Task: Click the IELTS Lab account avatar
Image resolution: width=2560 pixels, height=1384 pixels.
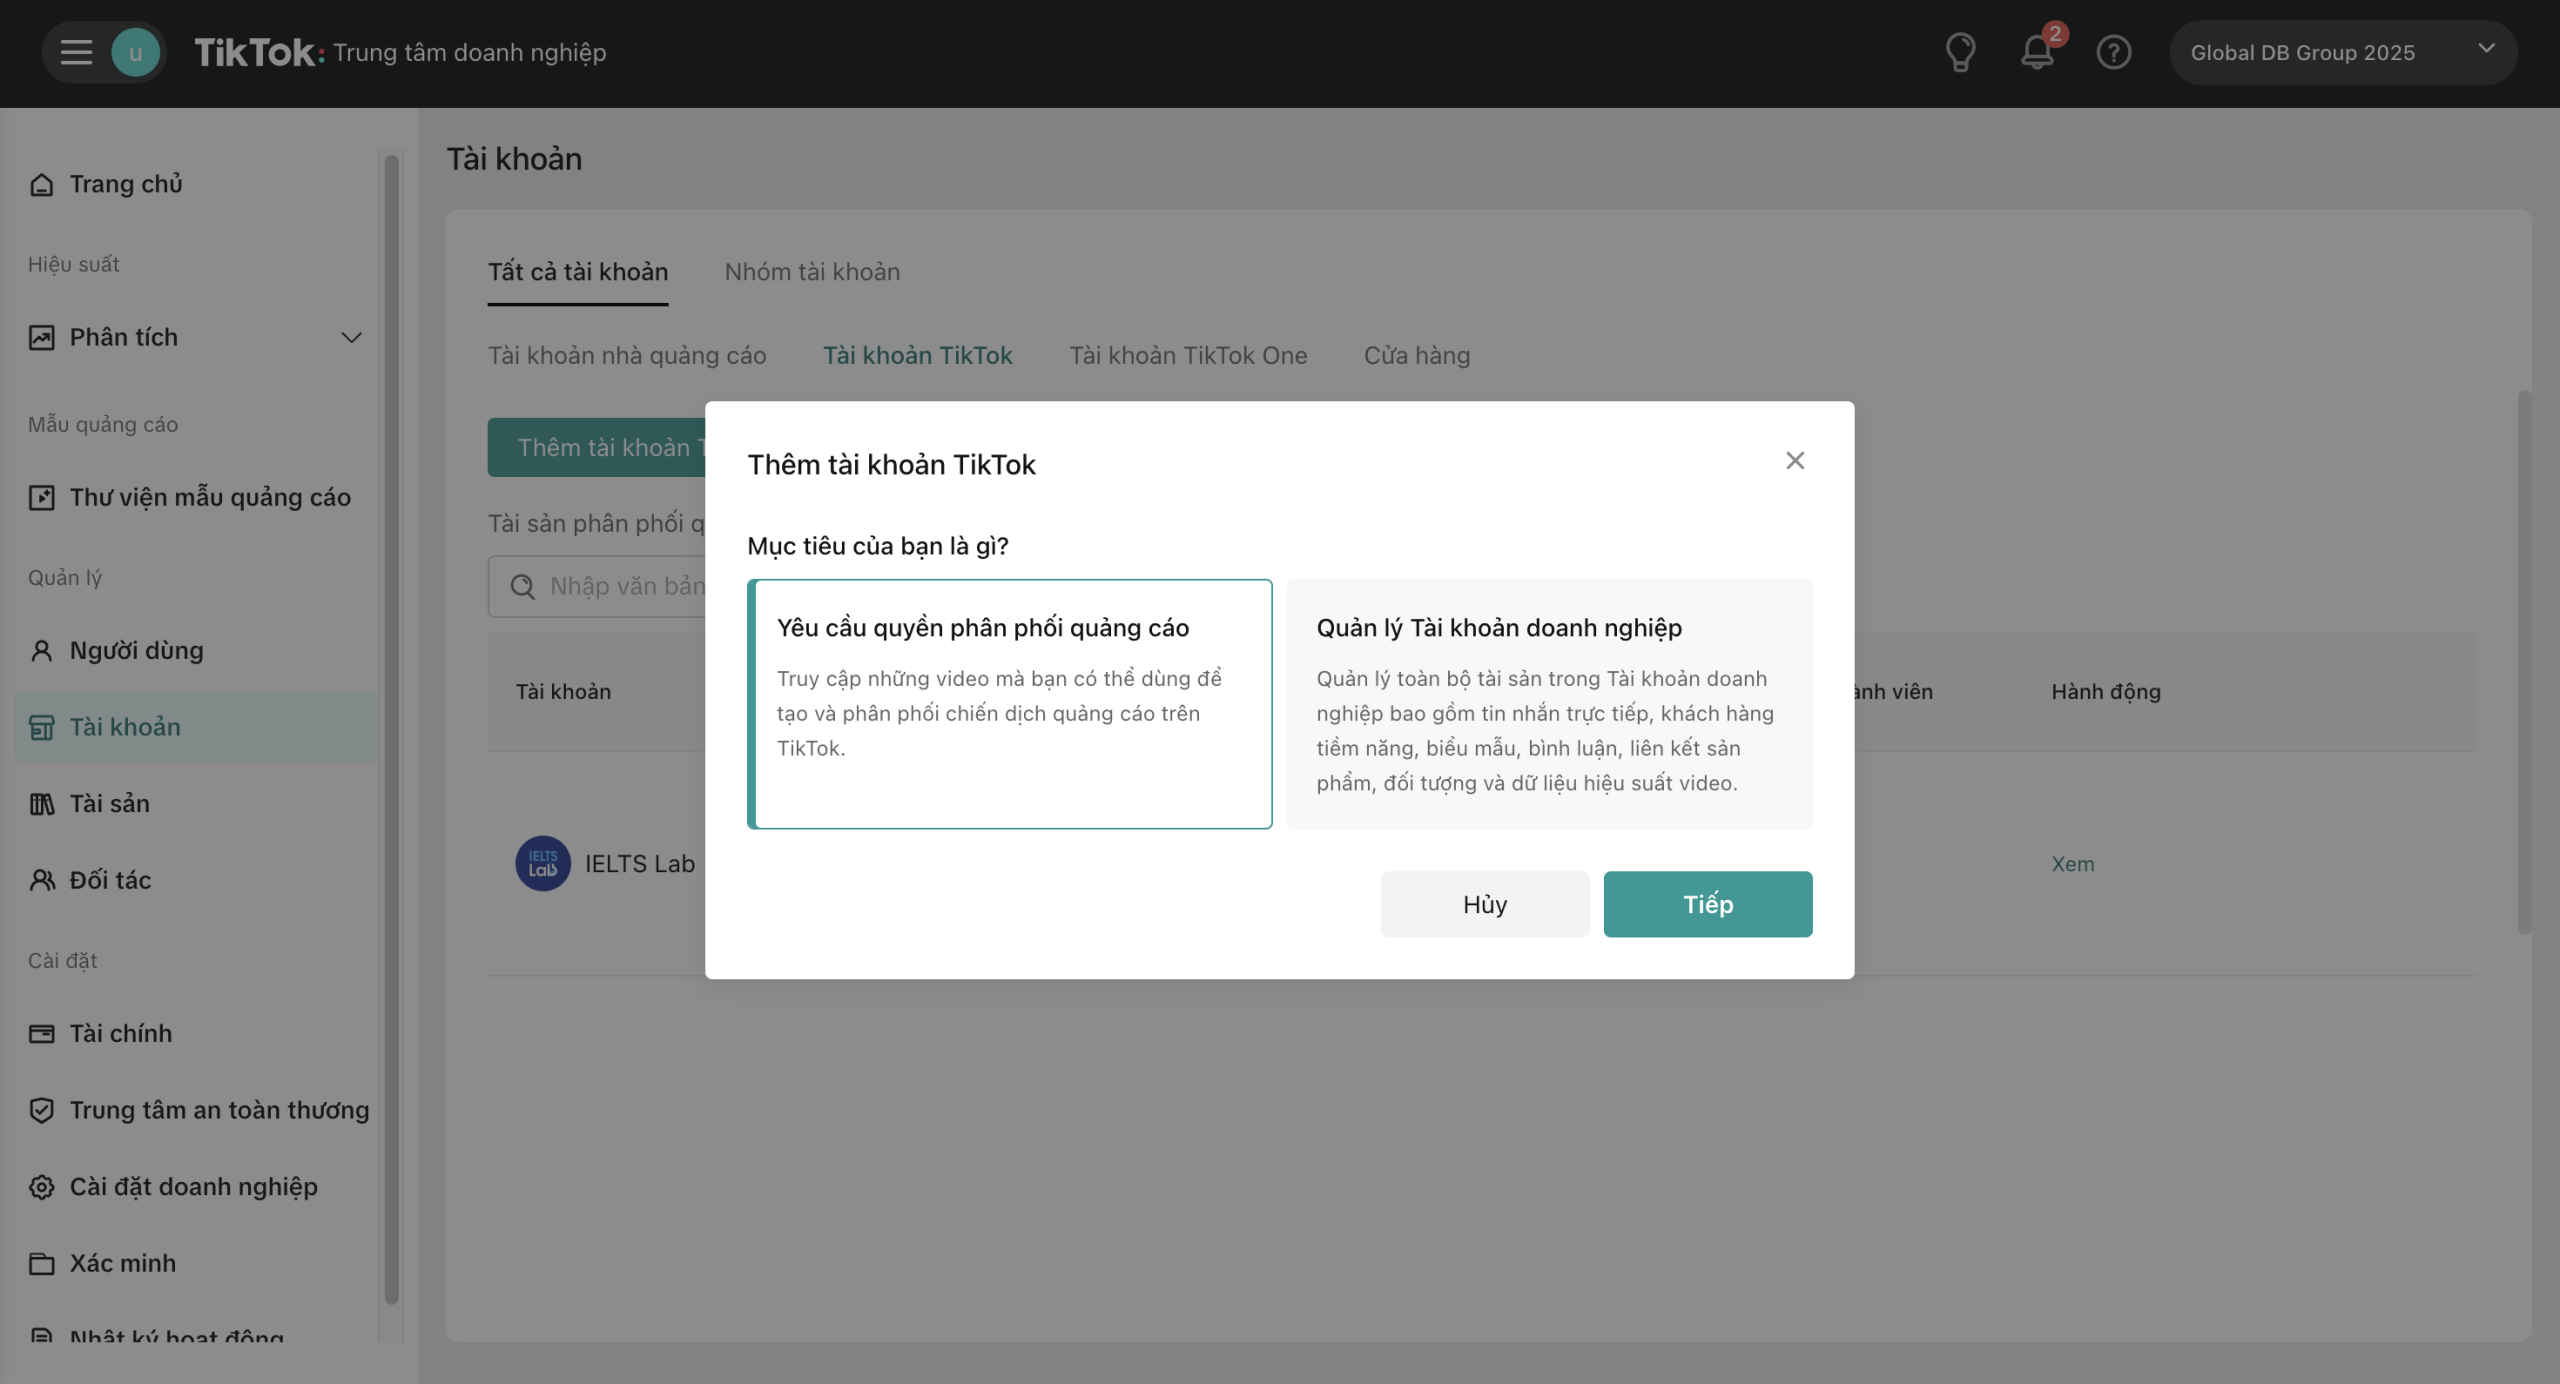Action: click(x=543, y=863)
